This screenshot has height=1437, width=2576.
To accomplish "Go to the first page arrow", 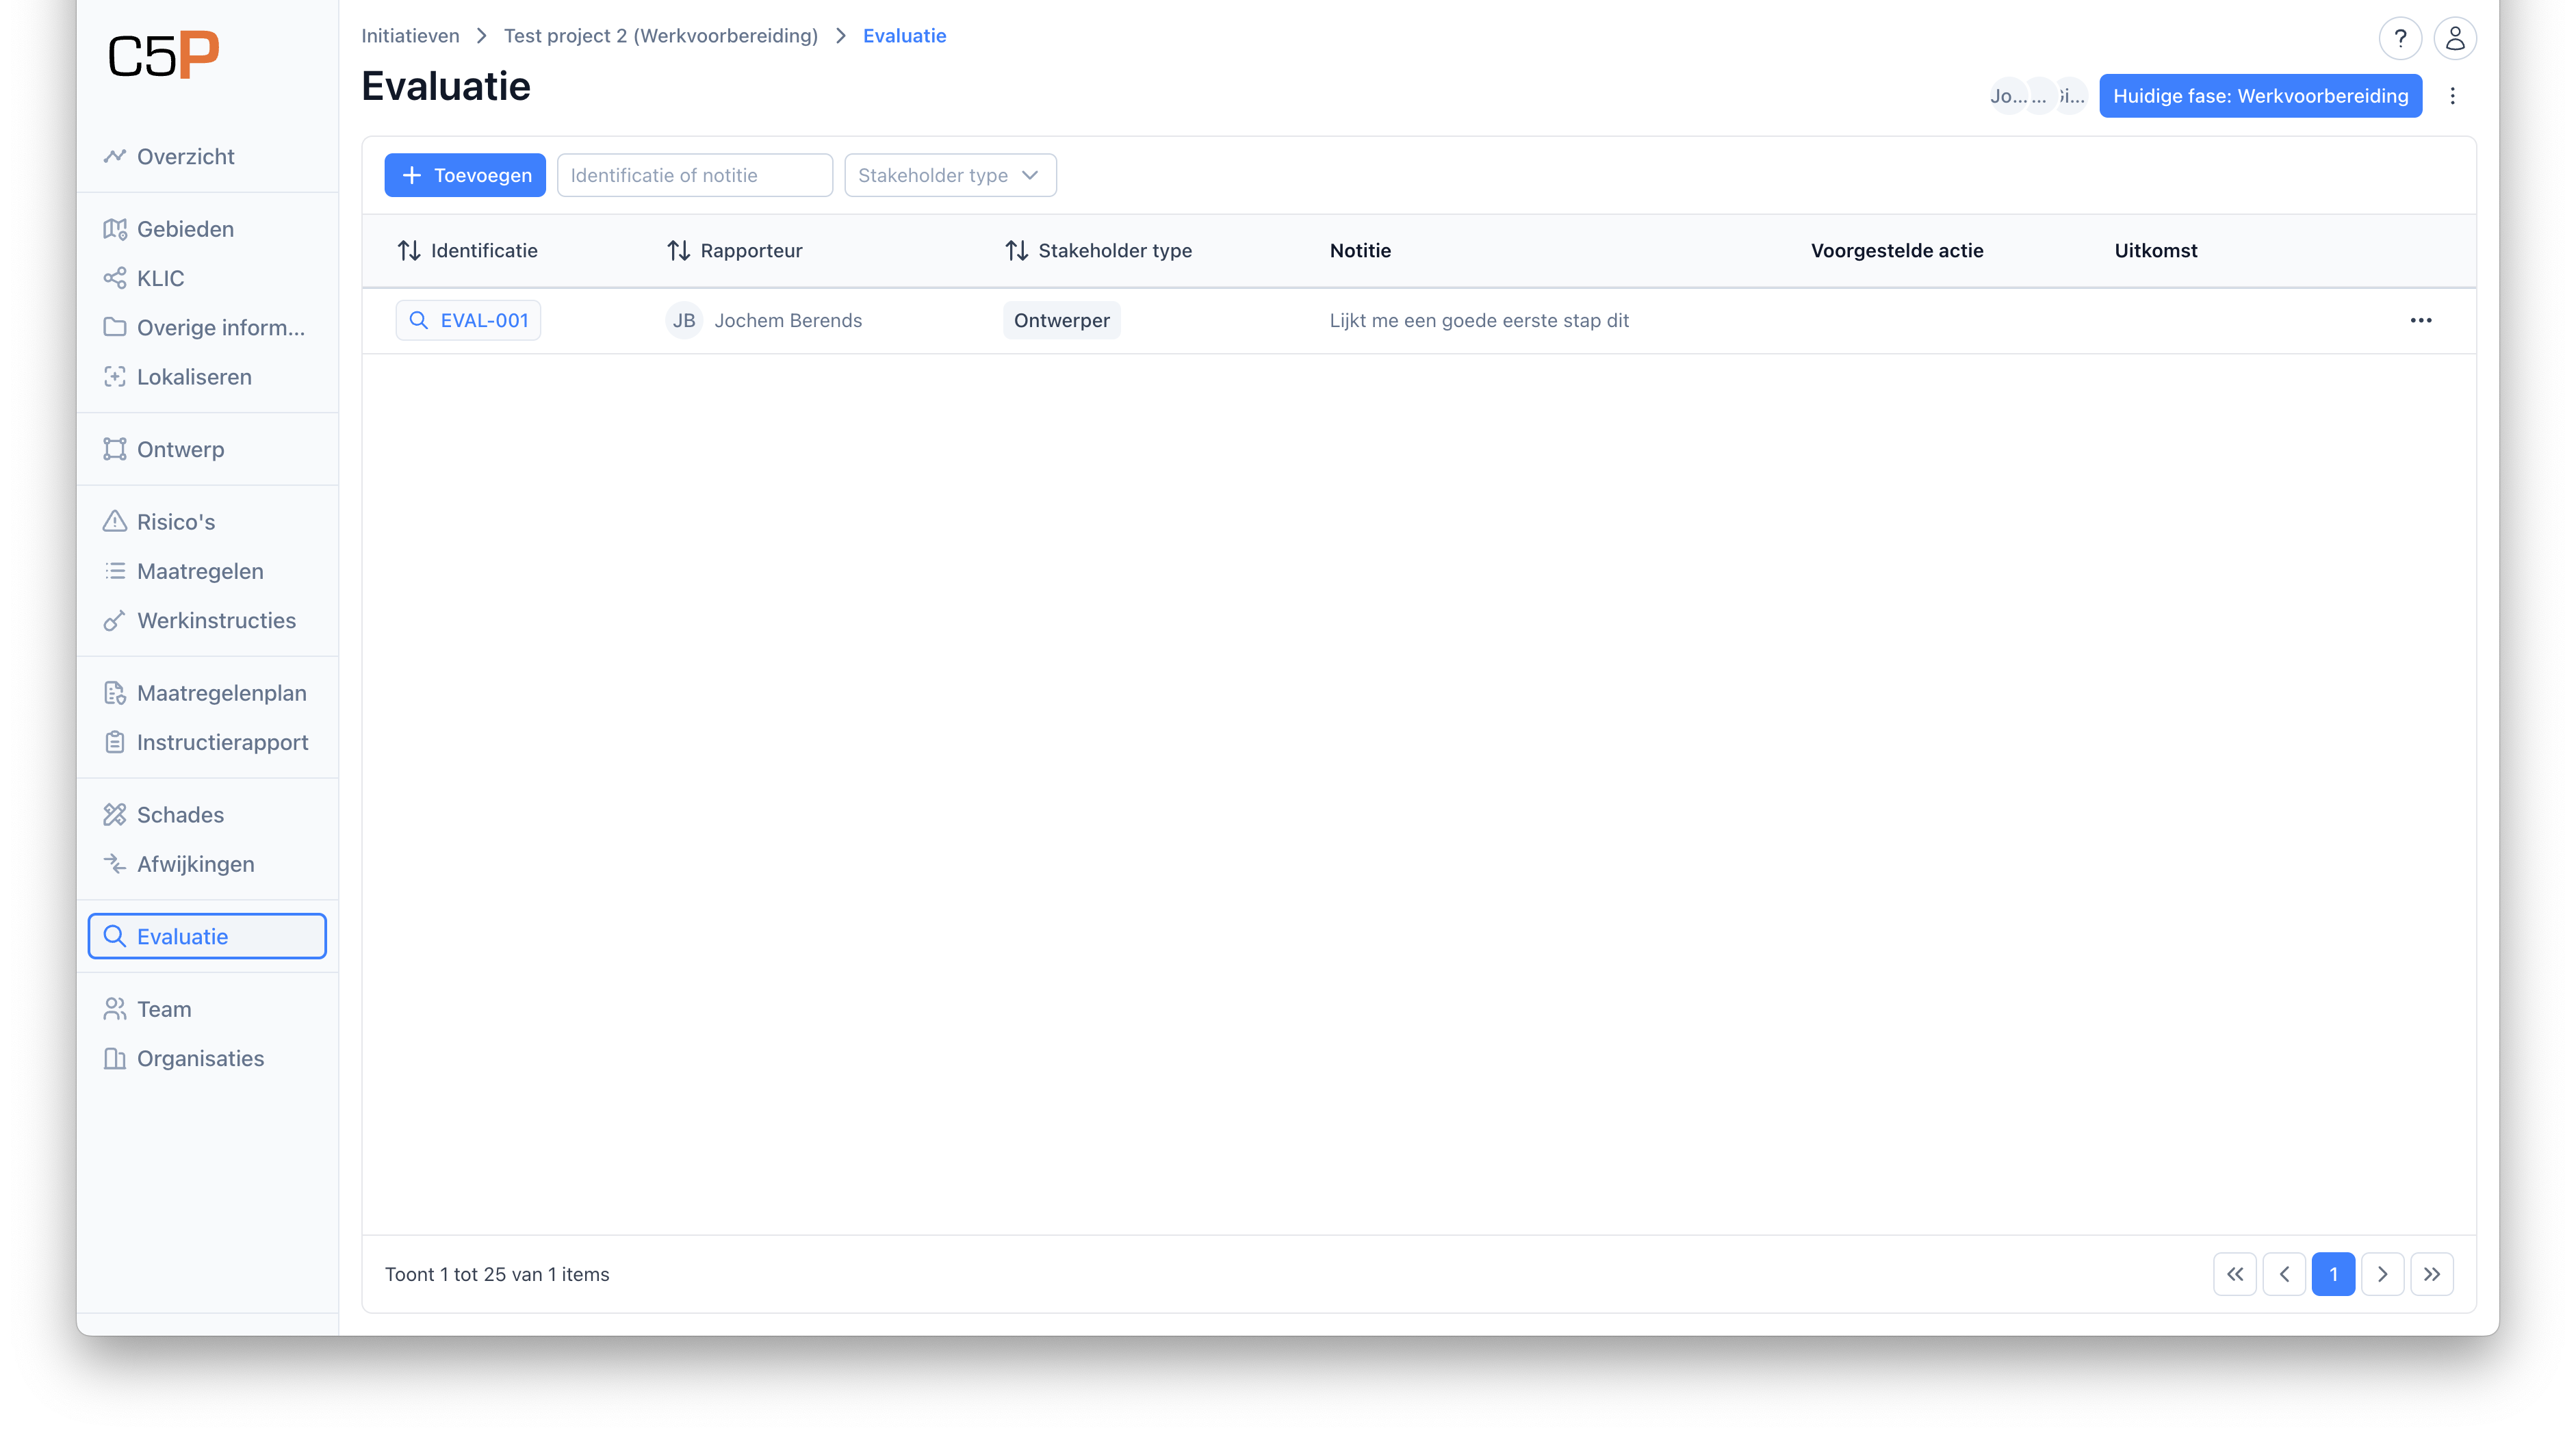I will tap(2235, 1274).
